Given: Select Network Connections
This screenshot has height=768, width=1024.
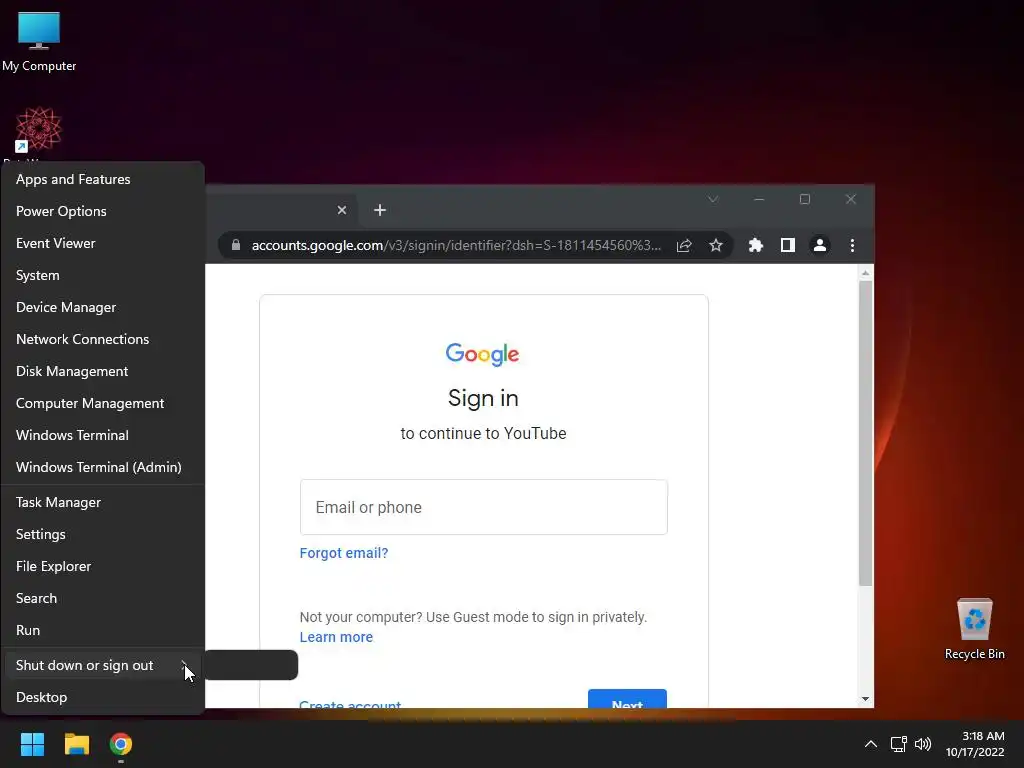Looking at the screenshot, I should click(x=103, y=340).
